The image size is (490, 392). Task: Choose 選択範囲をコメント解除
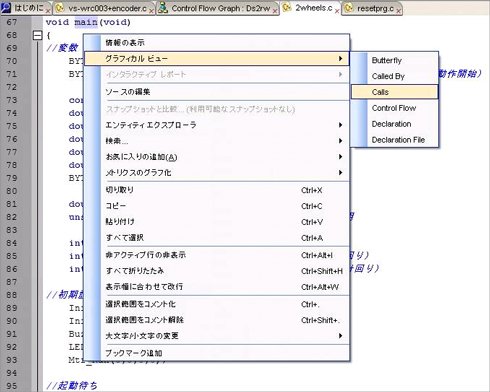[x=216, y=320]
